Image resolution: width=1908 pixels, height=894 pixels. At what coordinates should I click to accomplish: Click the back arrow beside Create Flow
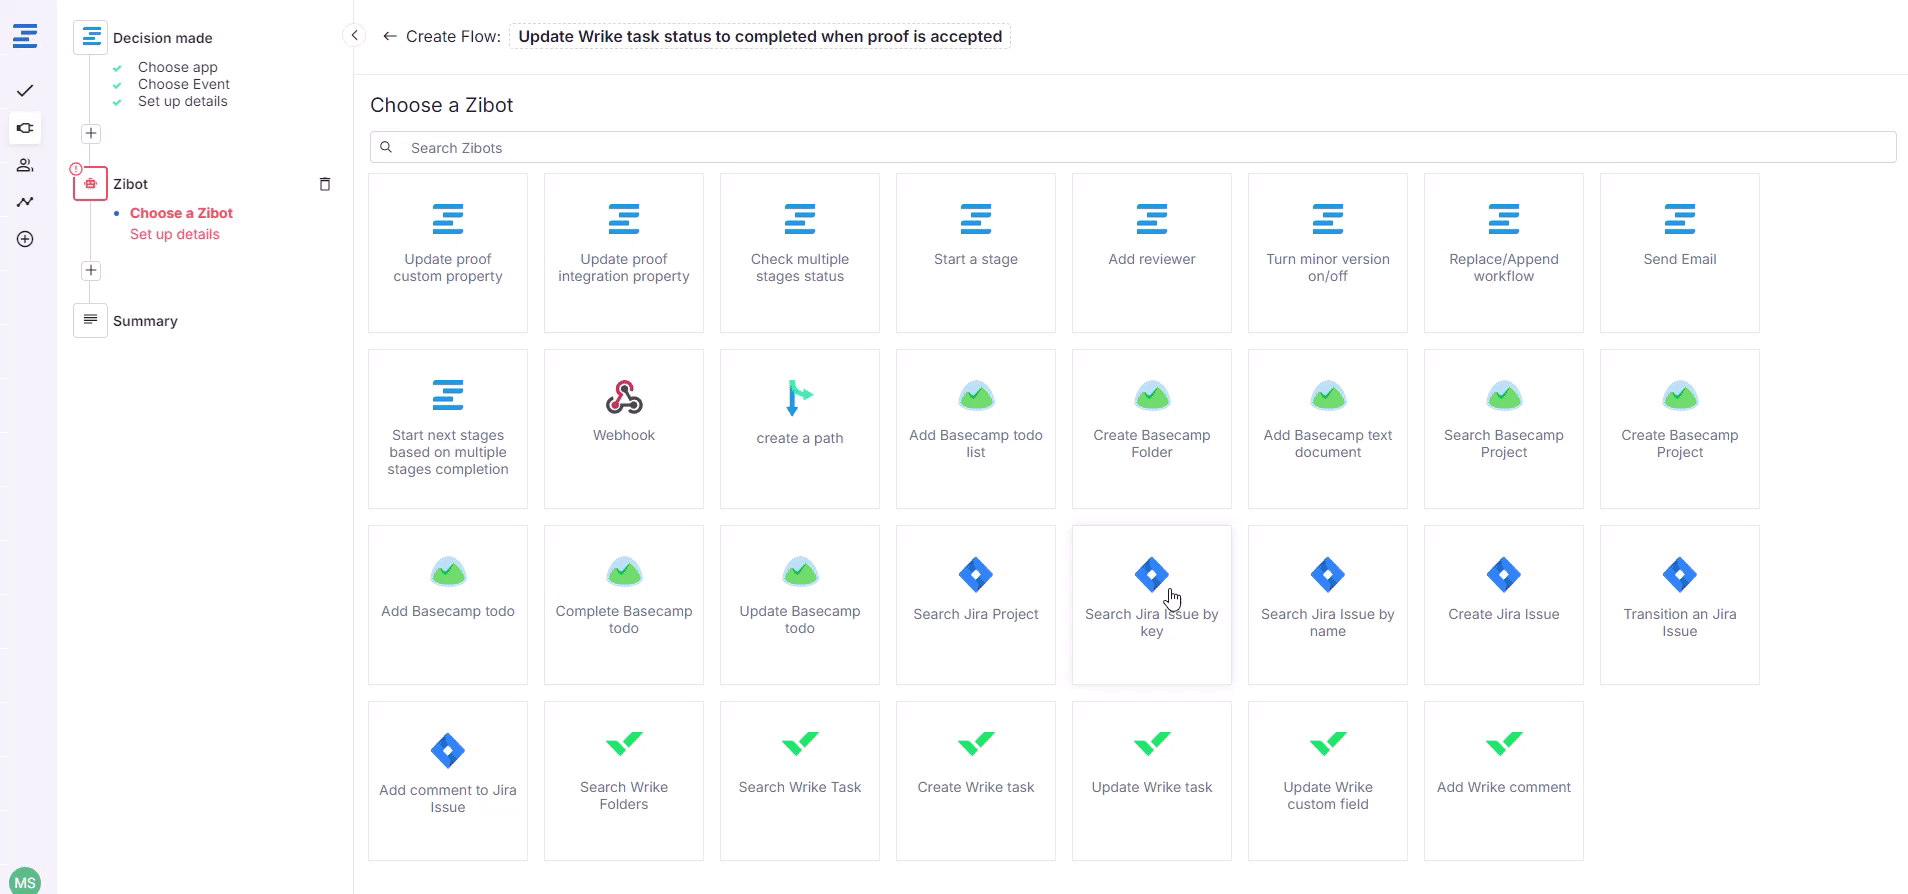[x=390, y=36]
